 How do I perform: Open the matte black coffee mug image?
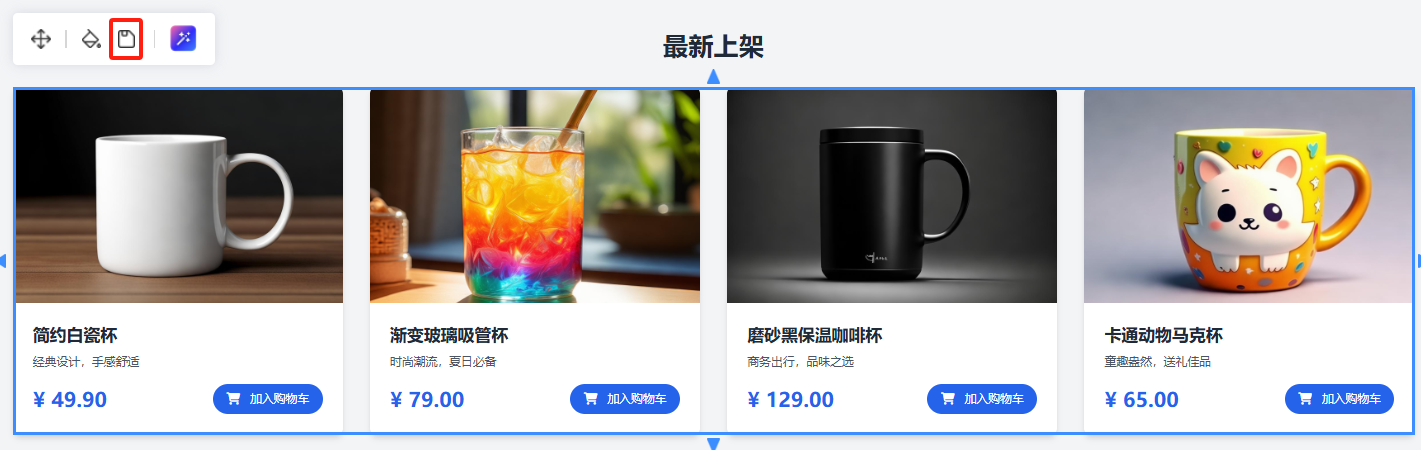point(892,196)
